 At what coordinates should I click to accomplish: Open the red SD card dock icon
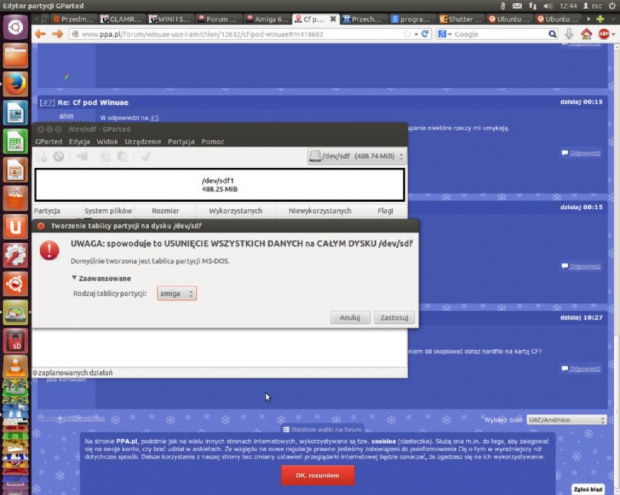coord(15,341)
